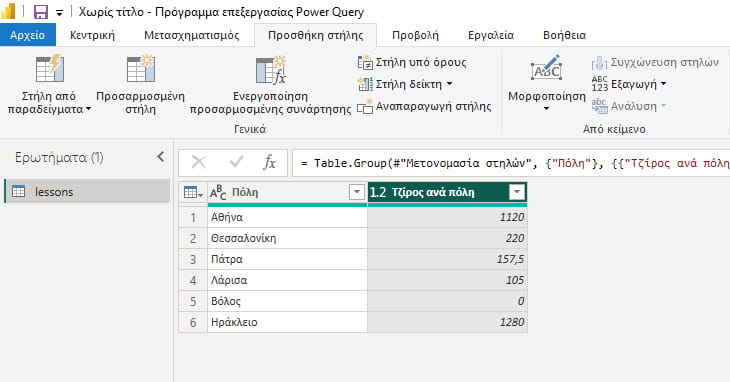Click Ενεργοποίηση προσαρμοσμένης συνάρτησης icon

tap(270, 70)
